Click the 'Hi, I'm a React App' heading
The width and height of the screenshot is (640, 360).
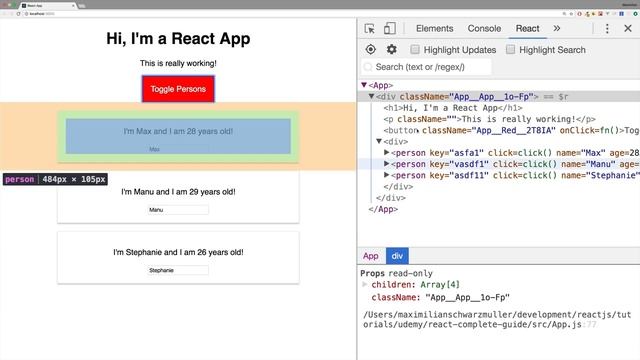[178, 39]
